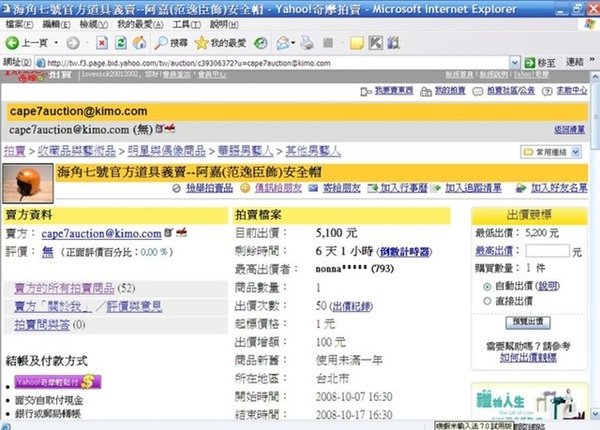Open the 收藏品與藝術品 breadcrumb
Screen dimensions: 600x430
click(77, 151)
